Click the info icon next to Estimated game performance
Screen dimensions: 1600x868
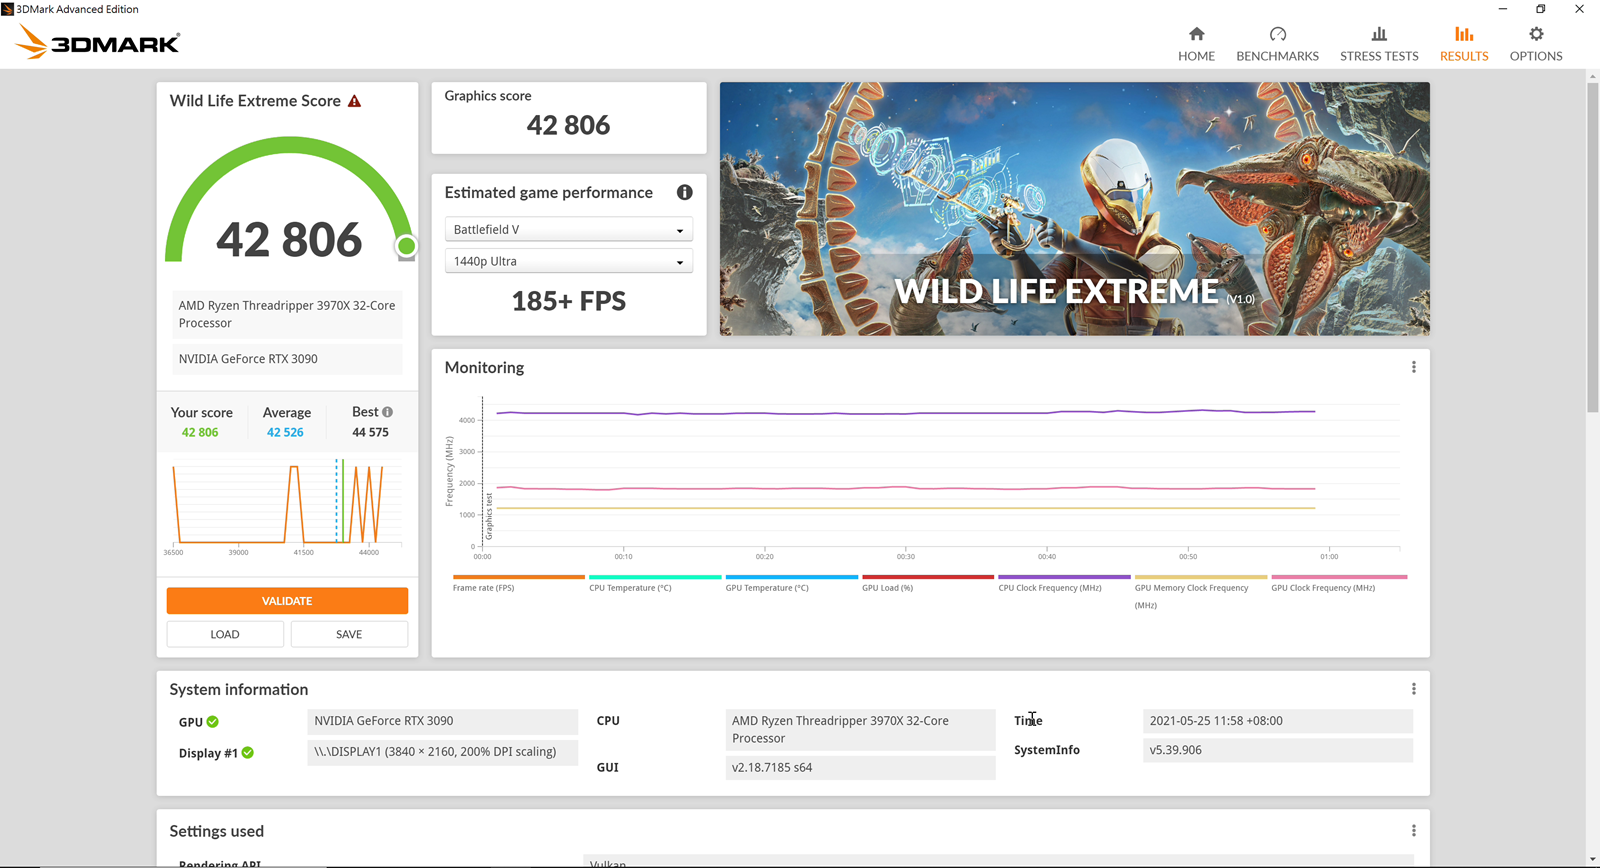(684, 192)
